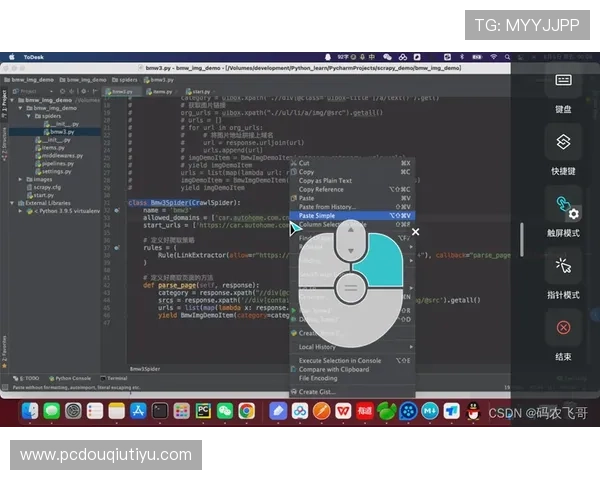
Task: Expand the images folder in project tree
Action: click(x=22, y=179)
